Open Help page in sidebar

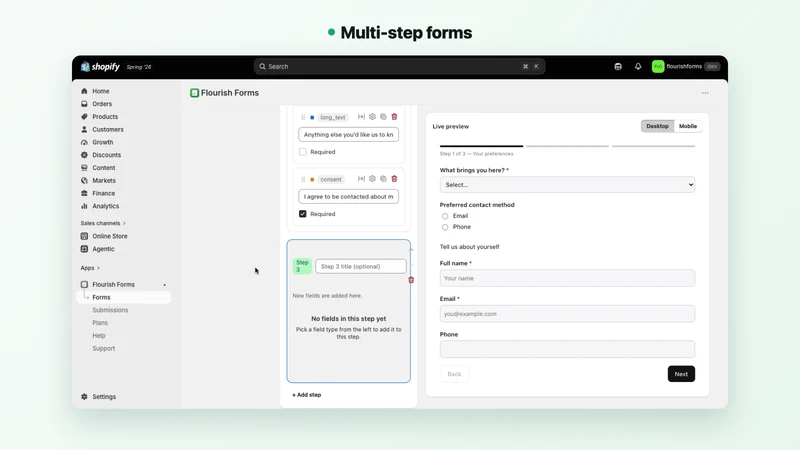click(x=99, y=335)
